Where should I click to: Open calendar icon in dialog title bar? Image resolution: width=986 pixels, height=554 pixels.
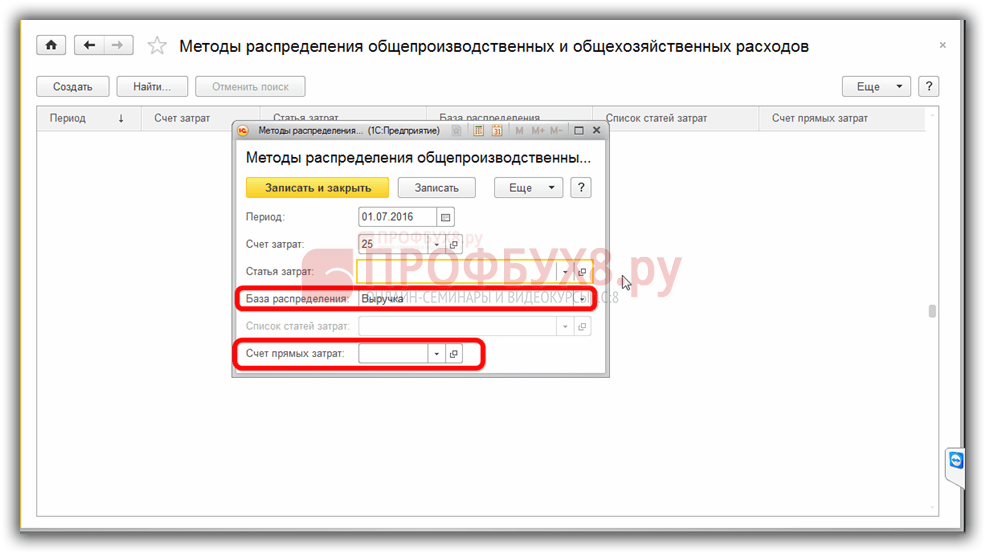pos(496,130)
